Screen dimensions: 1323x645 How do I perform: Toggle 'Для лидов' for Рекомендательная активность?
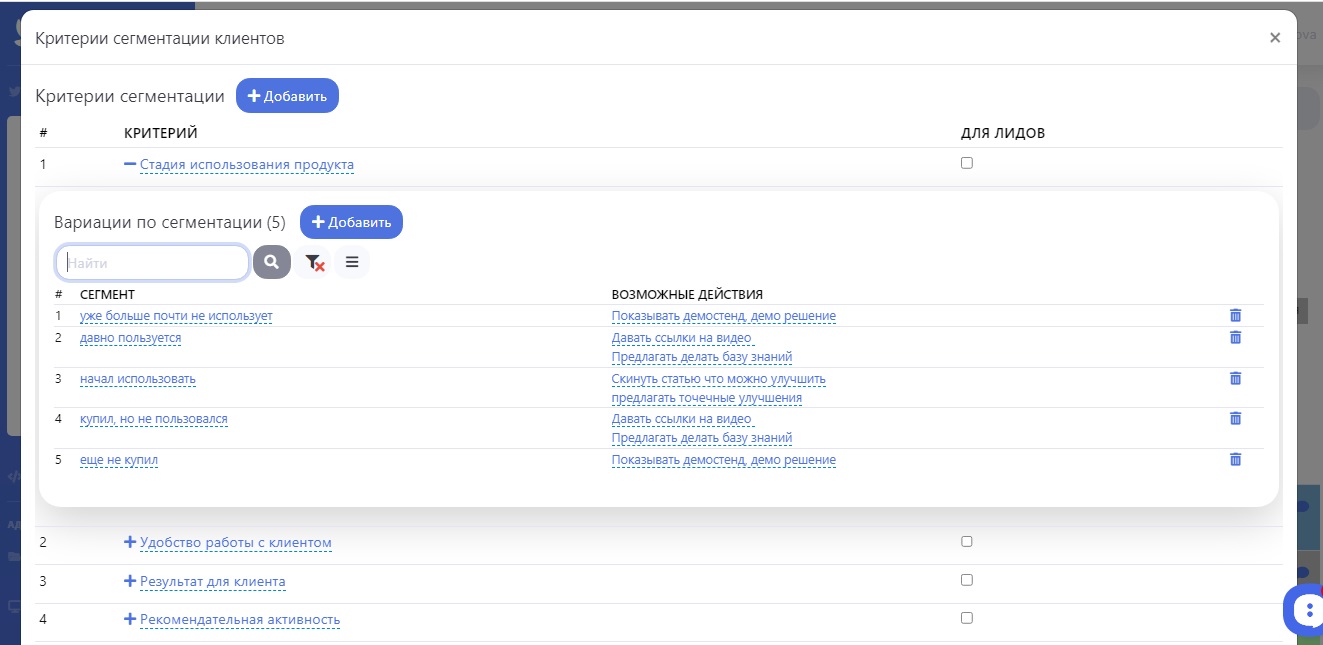click(x=966, y=617)
